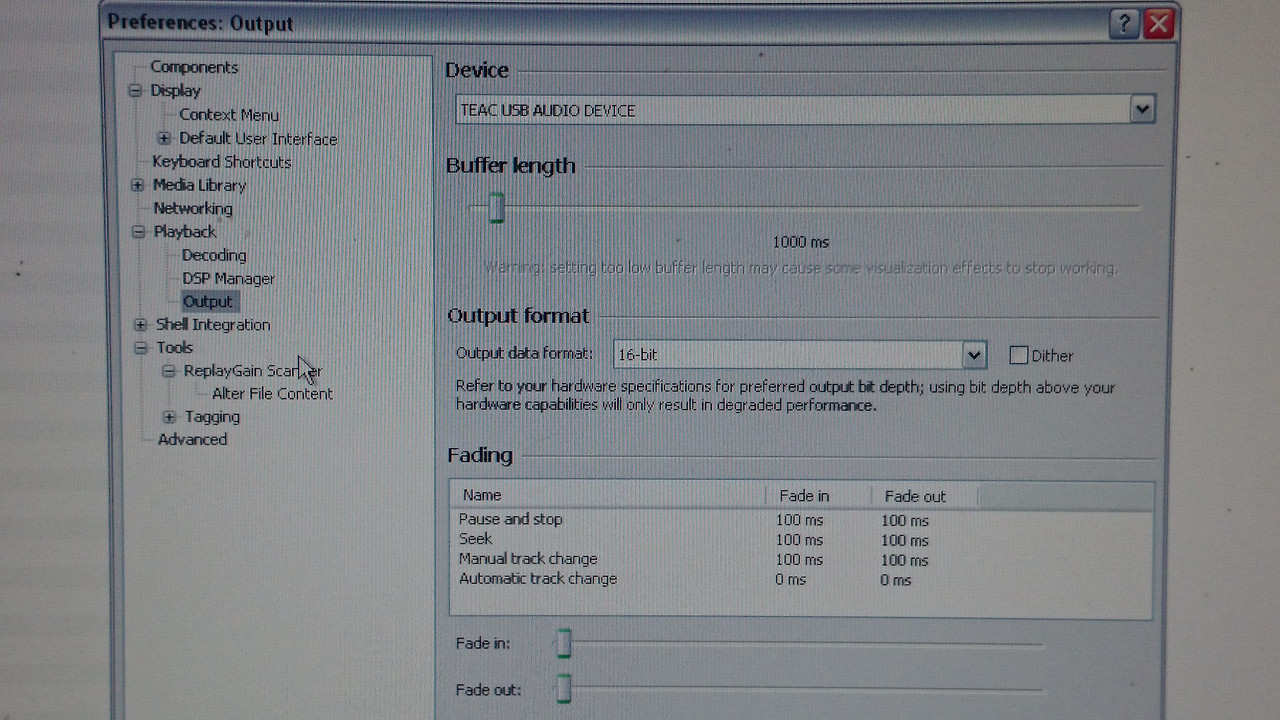Open the Output data format dropdown
Image resolution: width=1280 pixels, height=720 pixels.
(973, 355)
